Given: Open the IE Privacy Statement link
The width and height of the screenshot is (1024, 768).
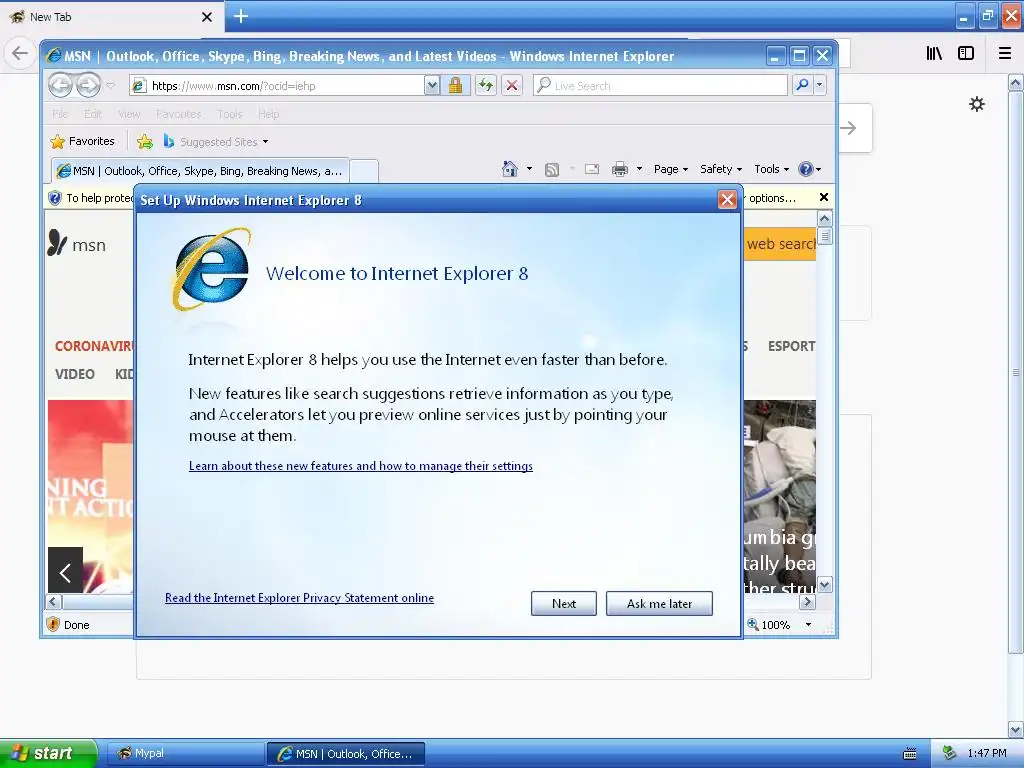Looking at the screenshot, I should pos(299,598).
